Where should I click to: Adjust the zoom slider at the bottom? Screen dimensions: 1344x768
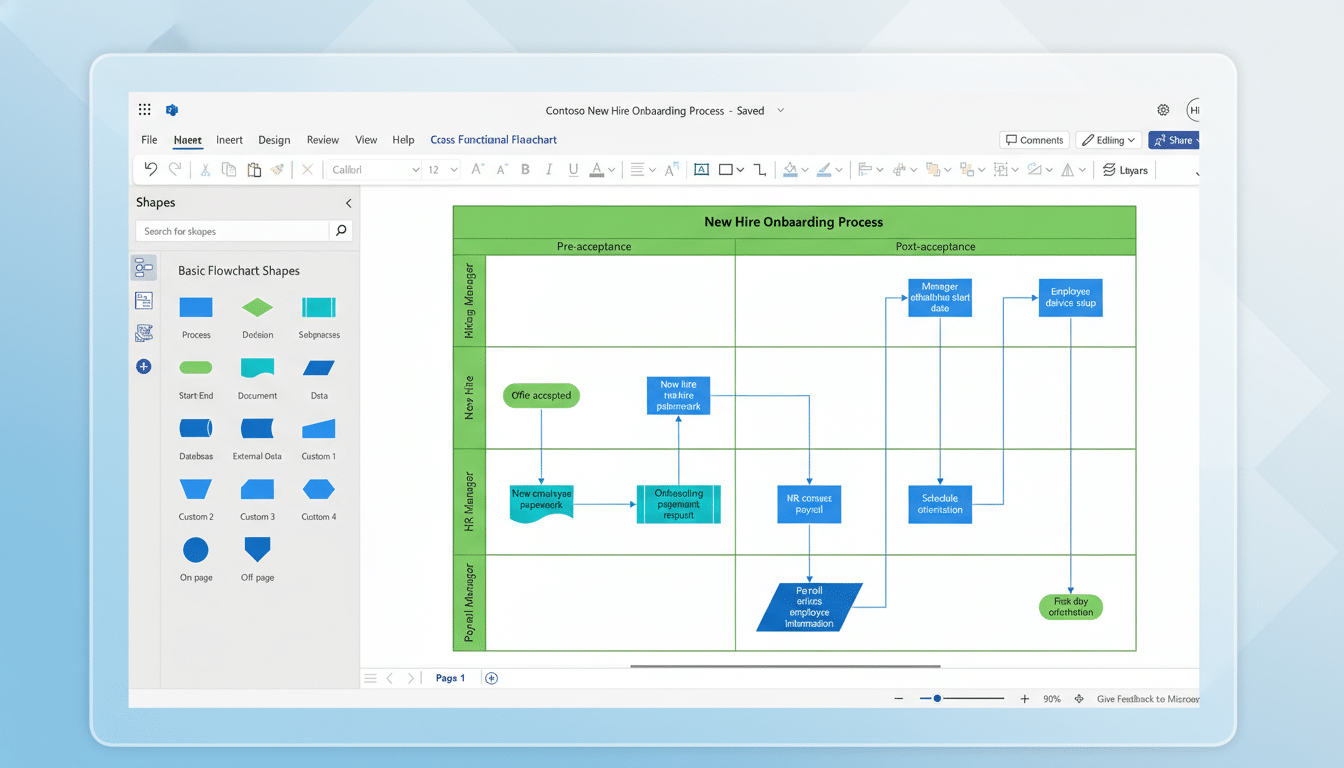(x=937, y=699)
